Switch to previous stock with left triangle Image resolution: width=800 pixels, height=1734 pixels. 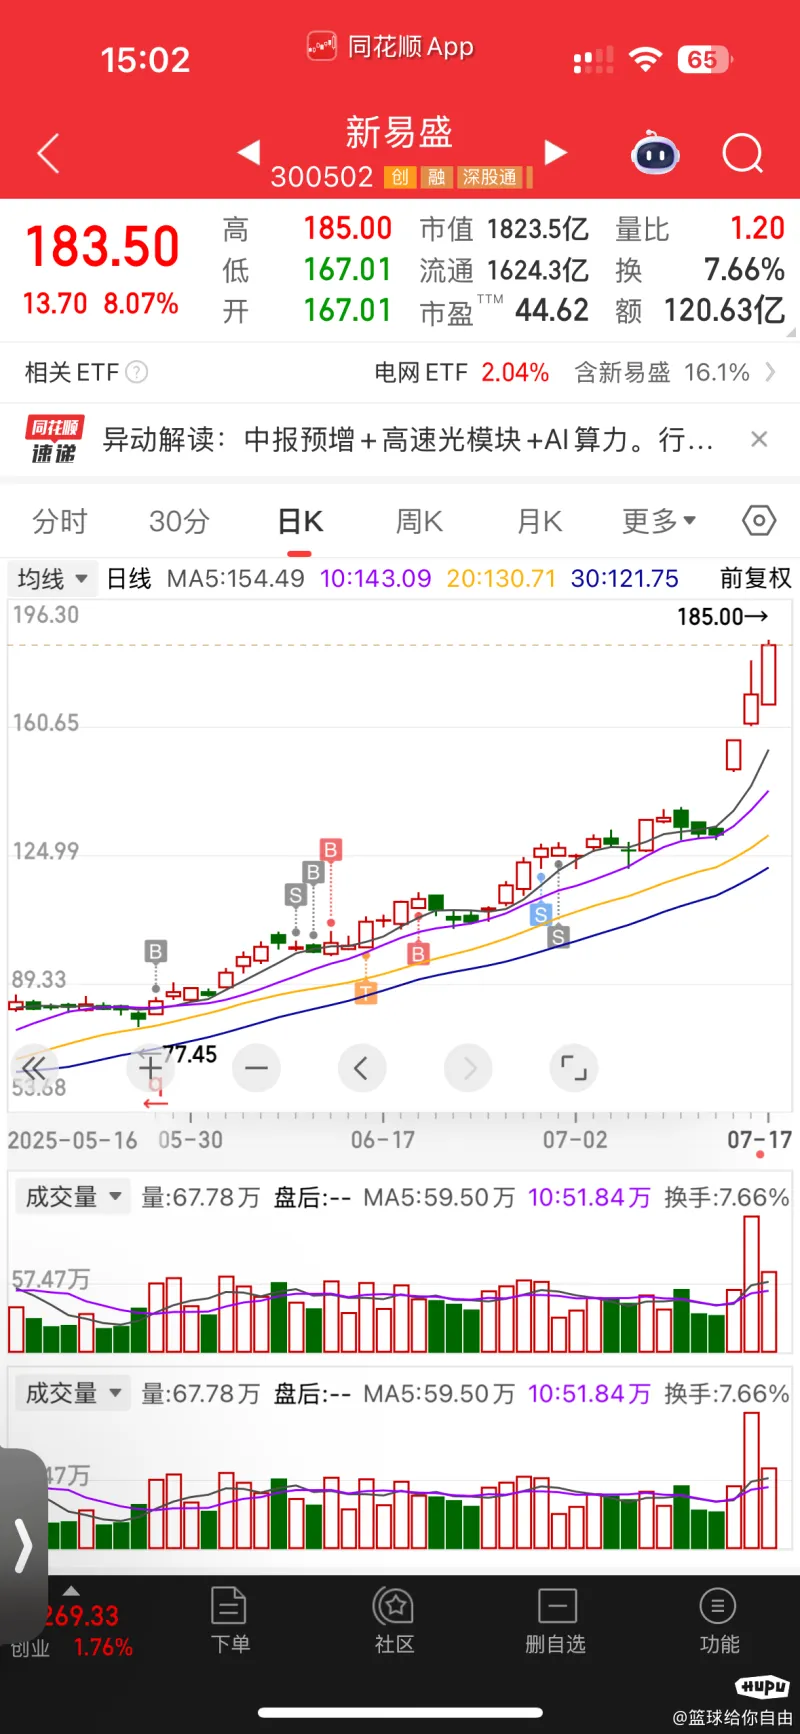pos(249,152)
